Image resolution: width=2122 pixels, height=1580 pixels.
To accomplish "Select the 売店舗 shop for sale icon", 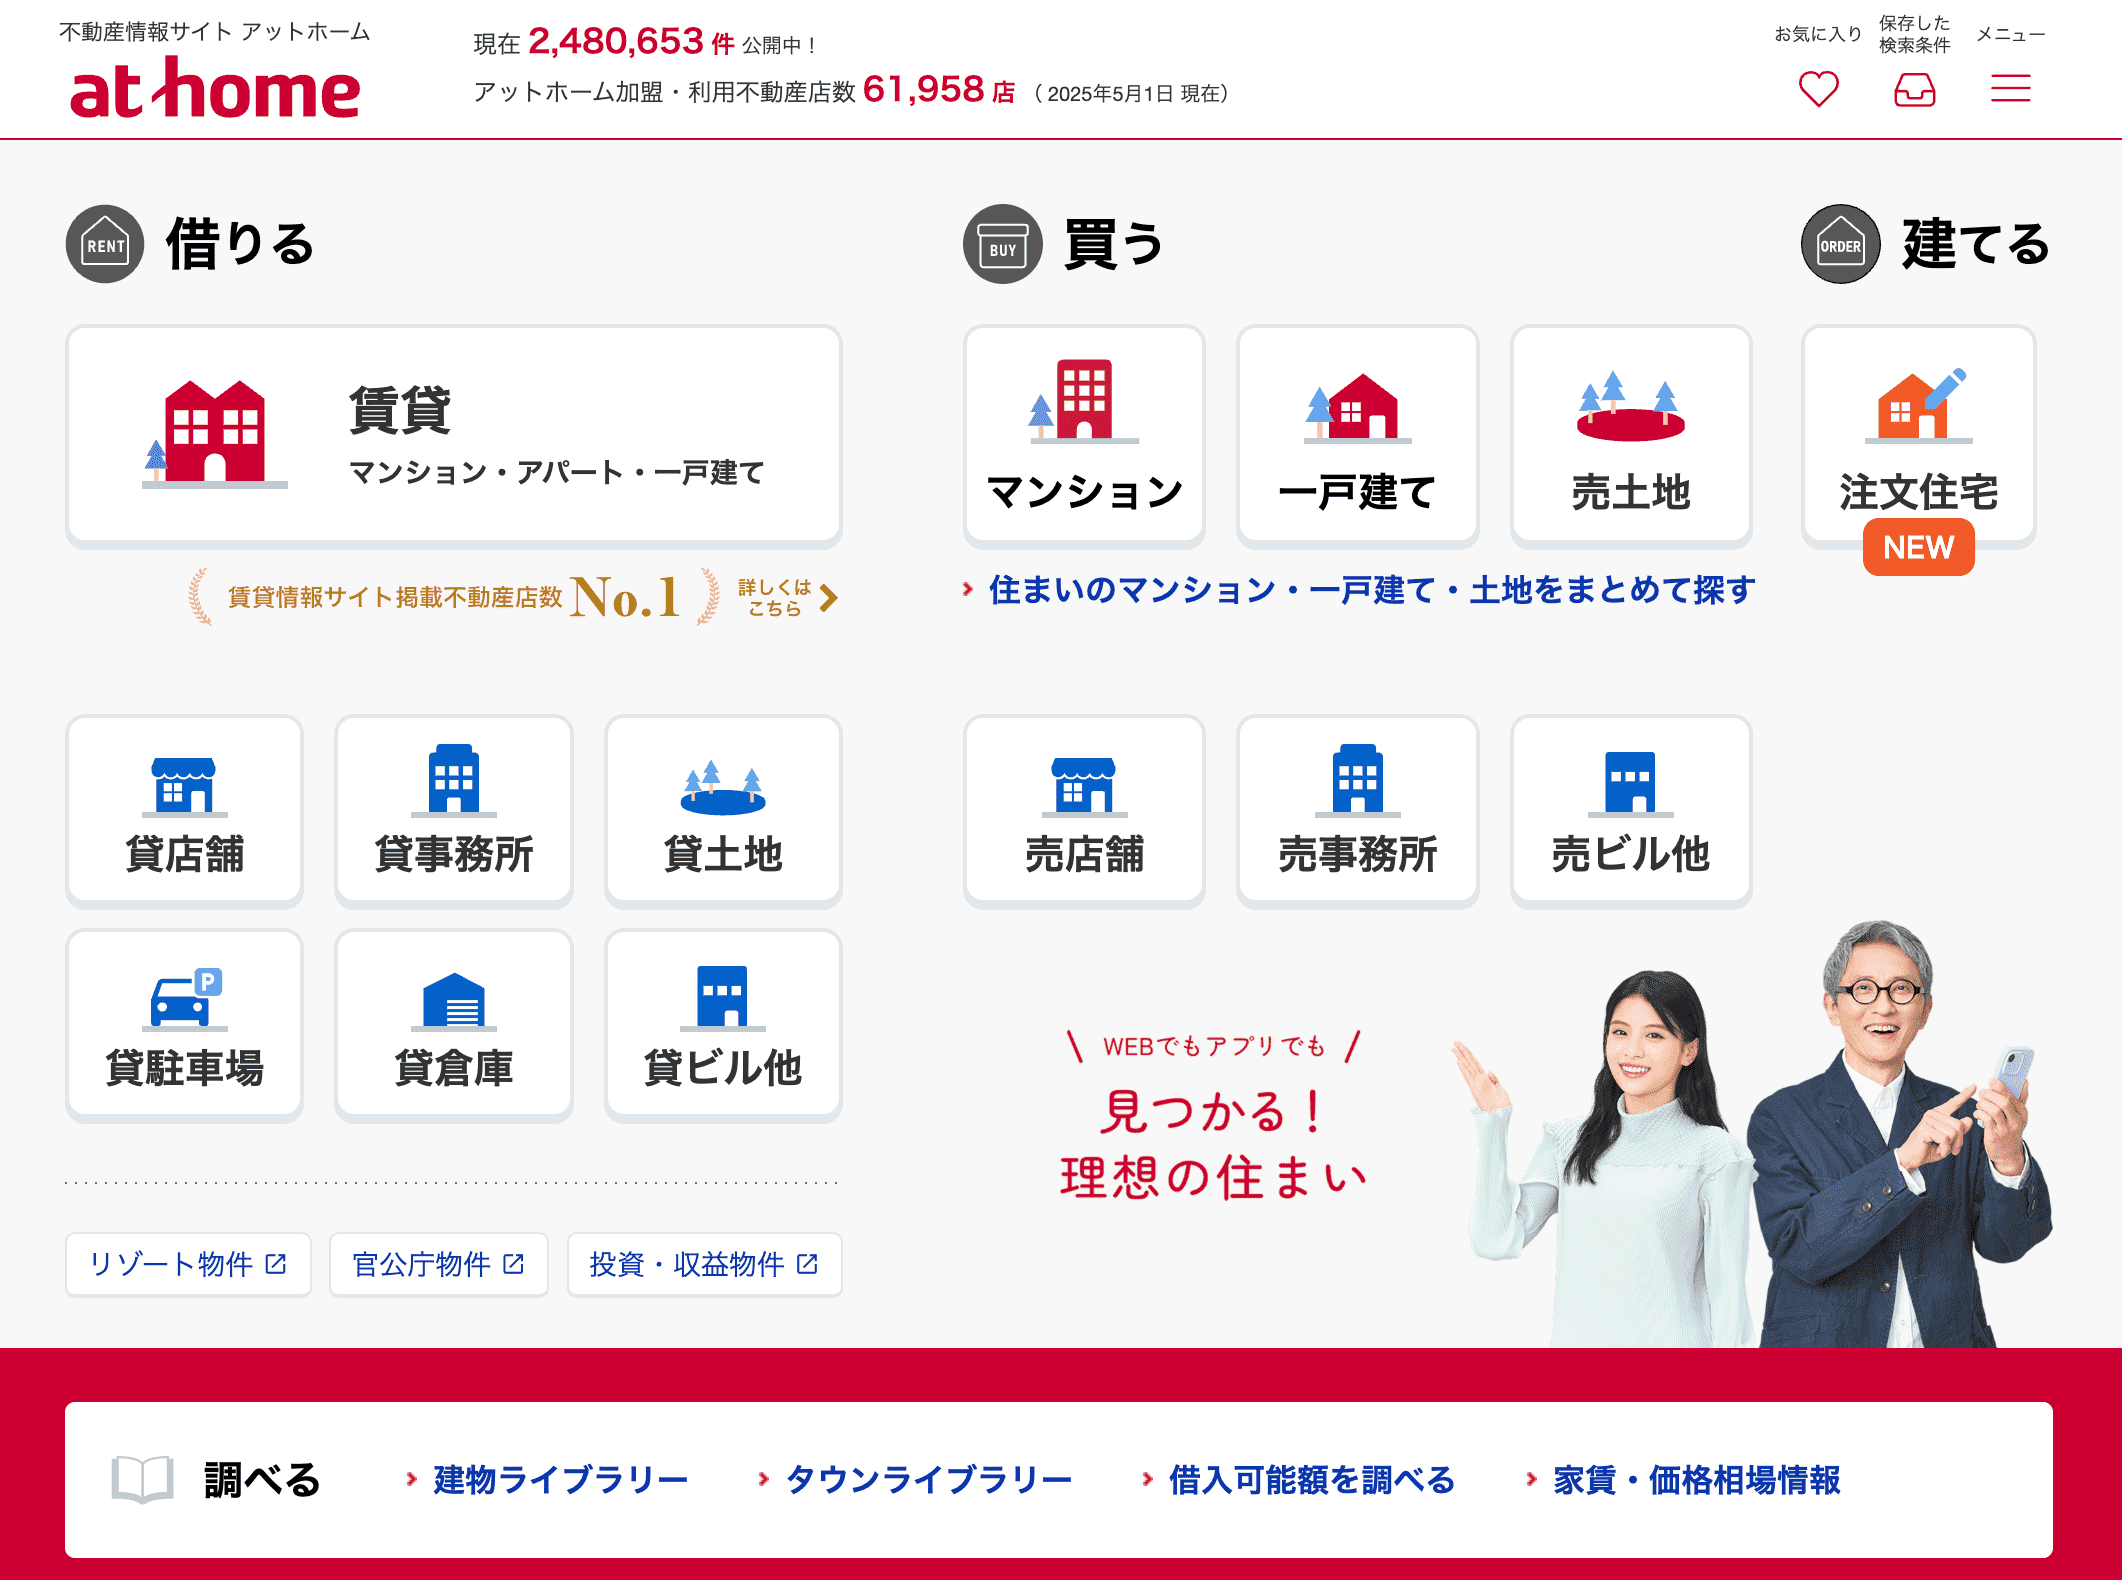I will tap(1083, 810).
